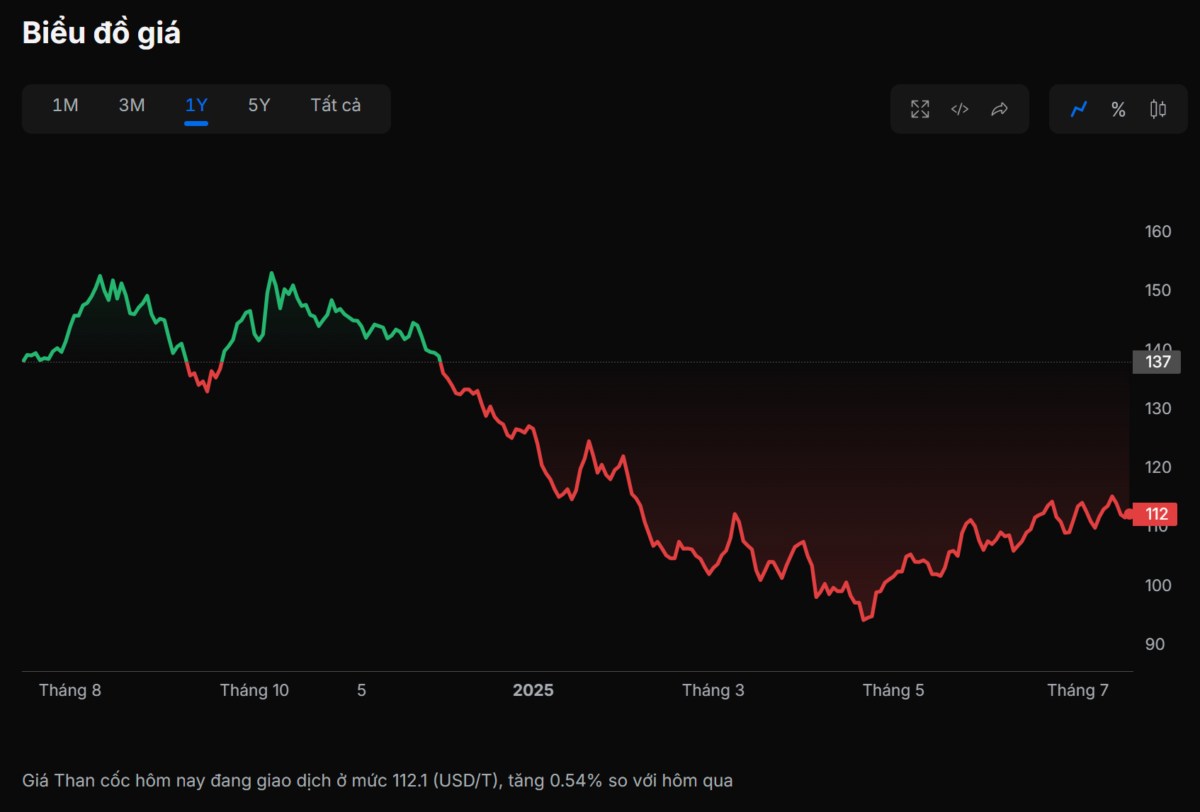Select the 1M time range

tap(65, 105)
